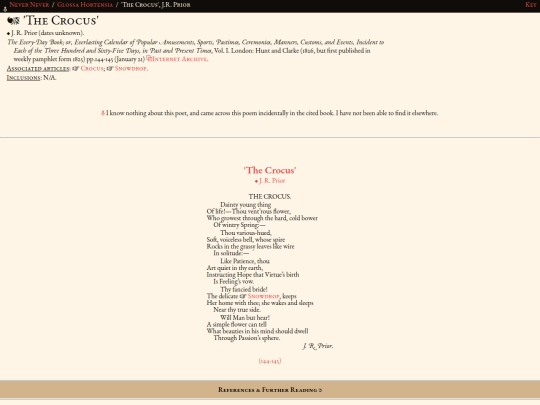Open the Internet Archive source link
The image size is (540, 405).
point(180,59)
